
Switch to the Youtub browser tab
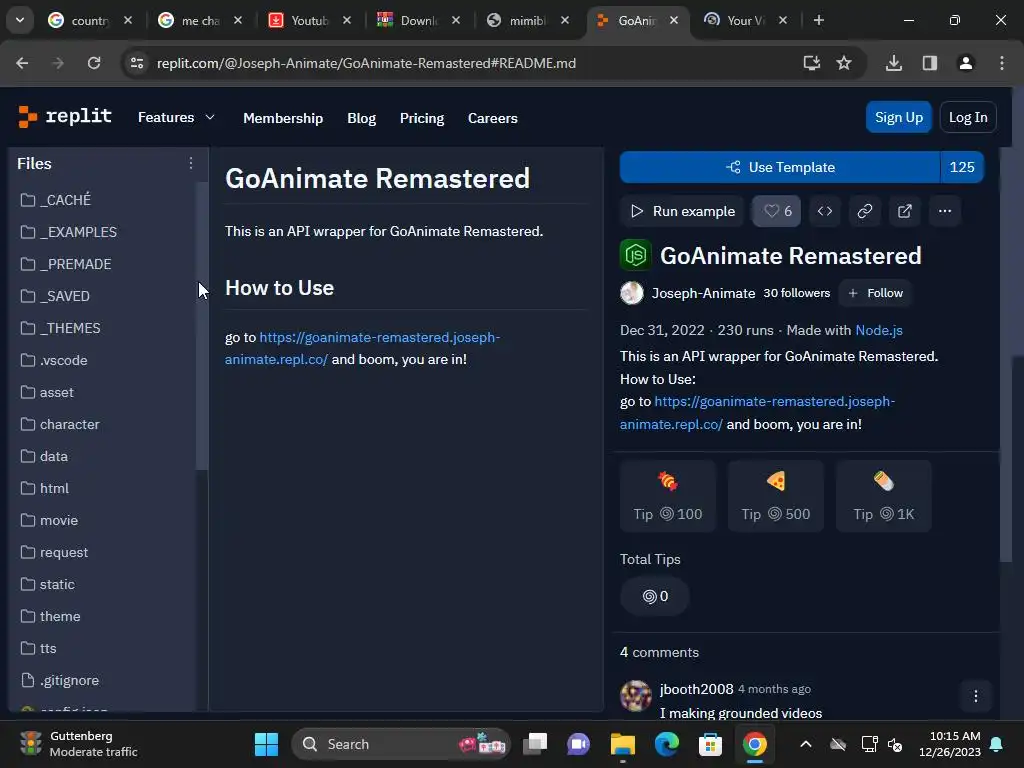(310, 20)
